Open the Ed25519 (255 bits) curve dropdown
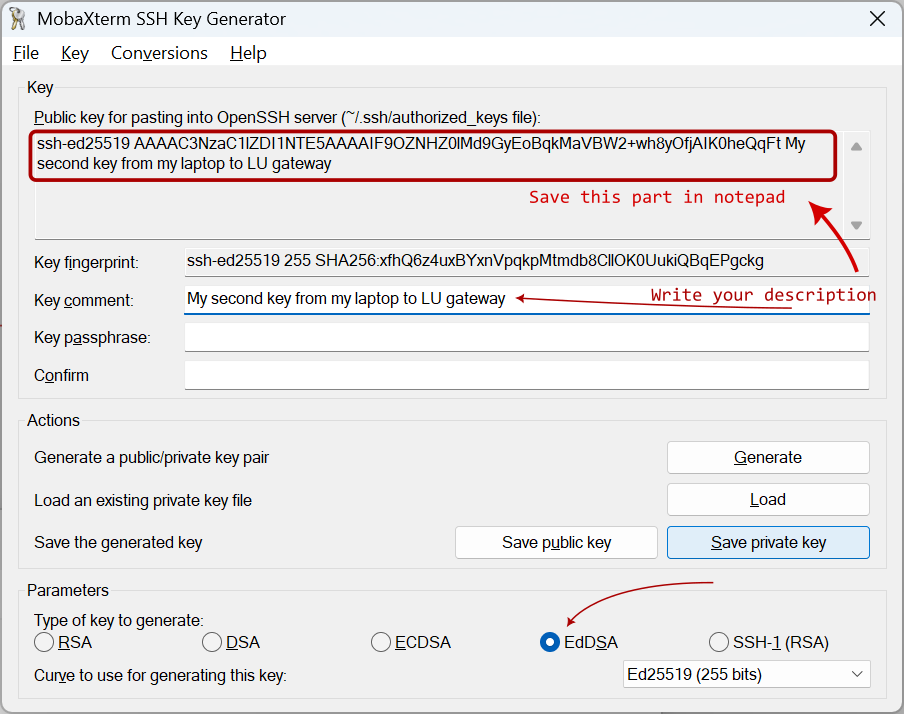 coord(746,674)
